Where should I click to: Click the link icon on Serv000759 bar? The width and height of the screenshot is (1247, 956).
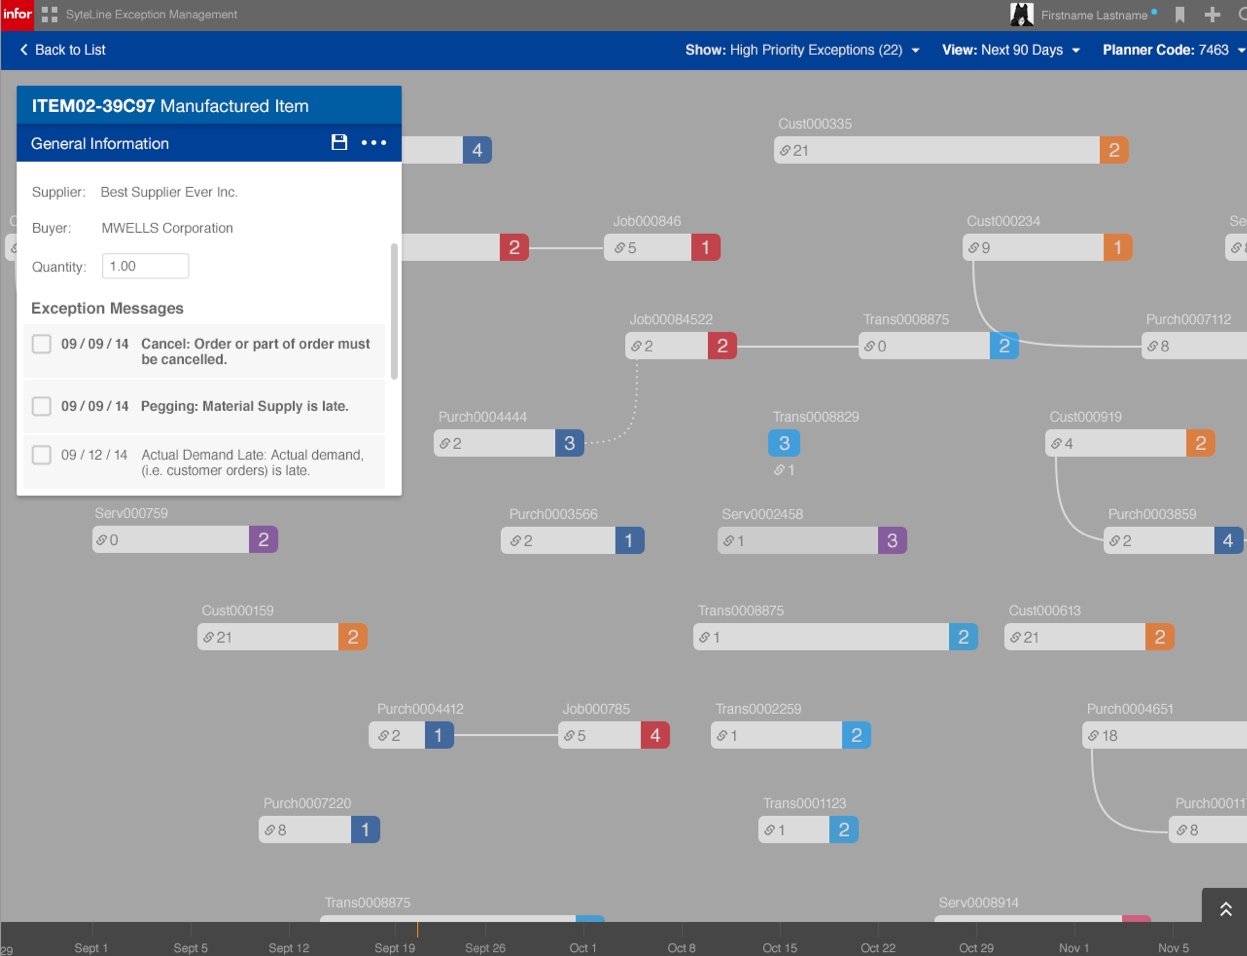pyautogui.click(x=101, y=540)
